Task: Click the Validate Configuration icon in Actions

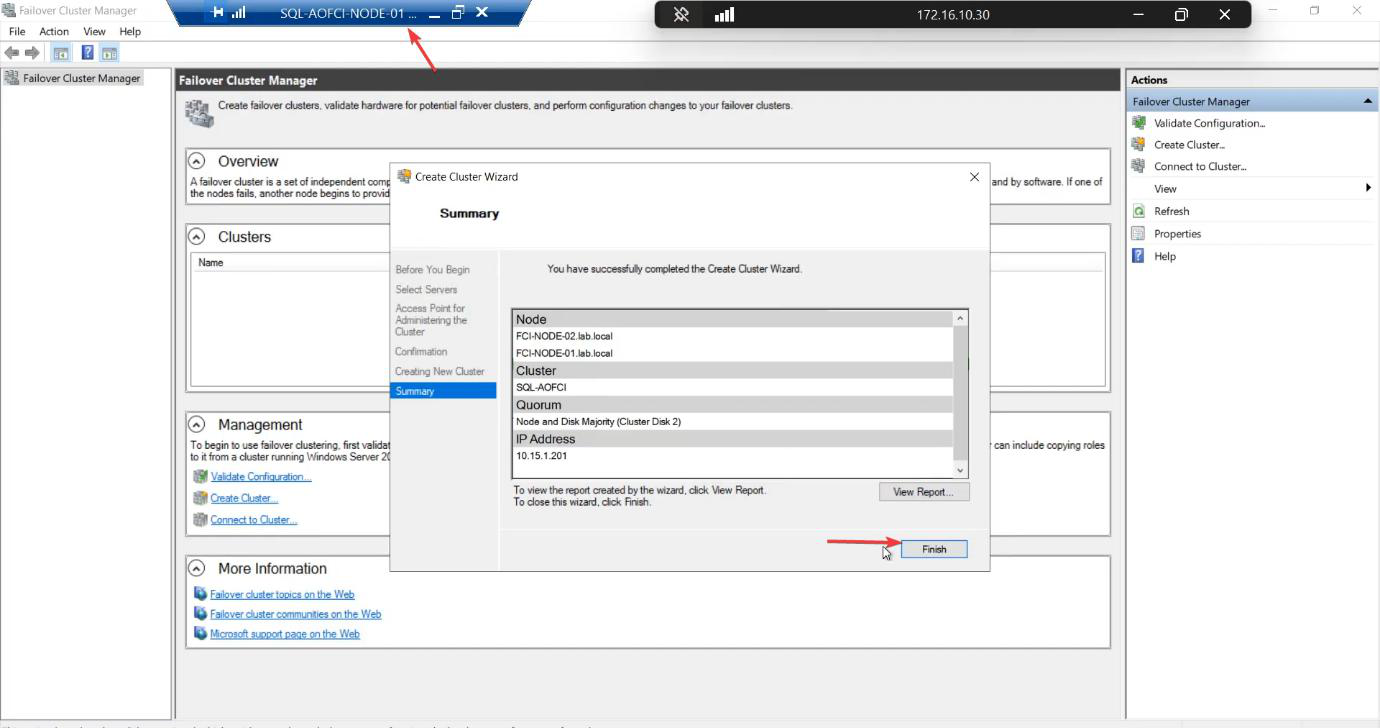Action: [1138, 123]
